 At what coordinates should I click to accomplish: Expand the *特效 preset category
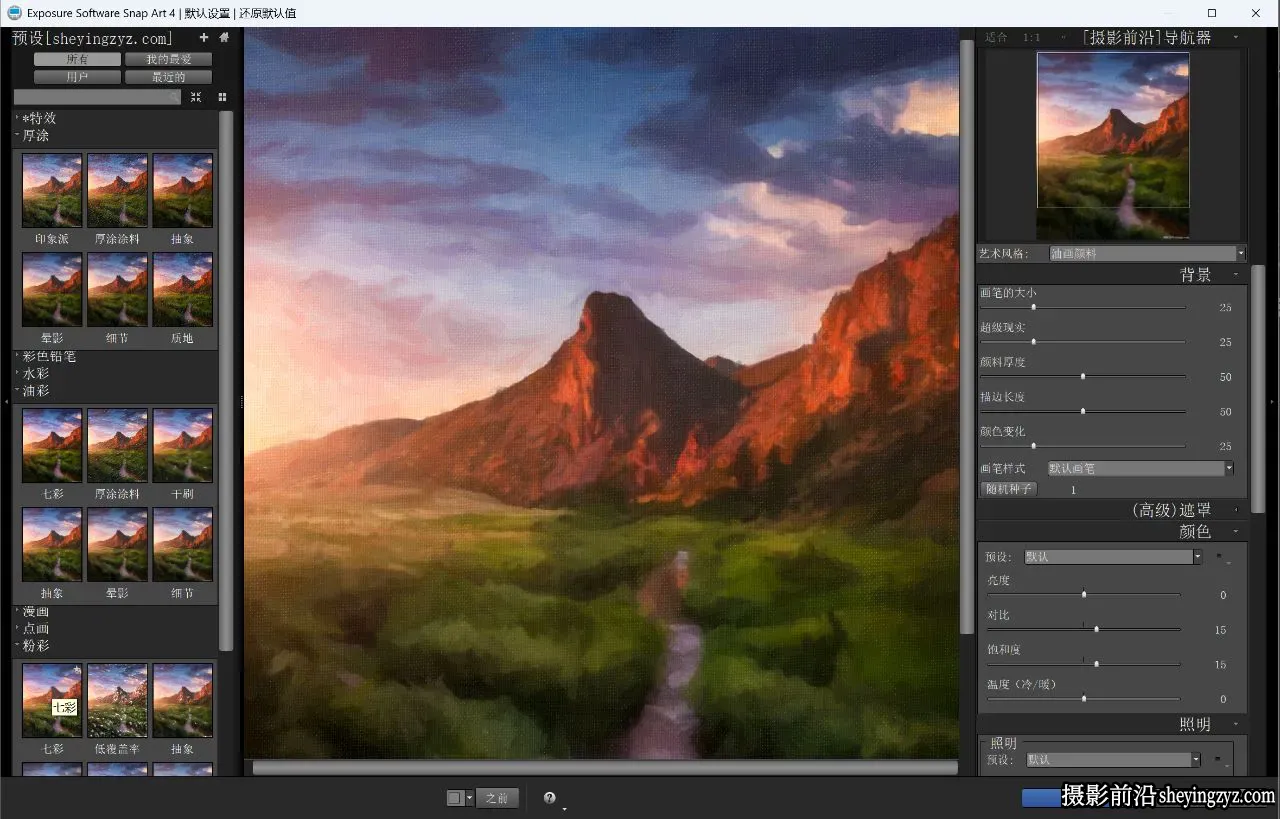tap(39, 118)
